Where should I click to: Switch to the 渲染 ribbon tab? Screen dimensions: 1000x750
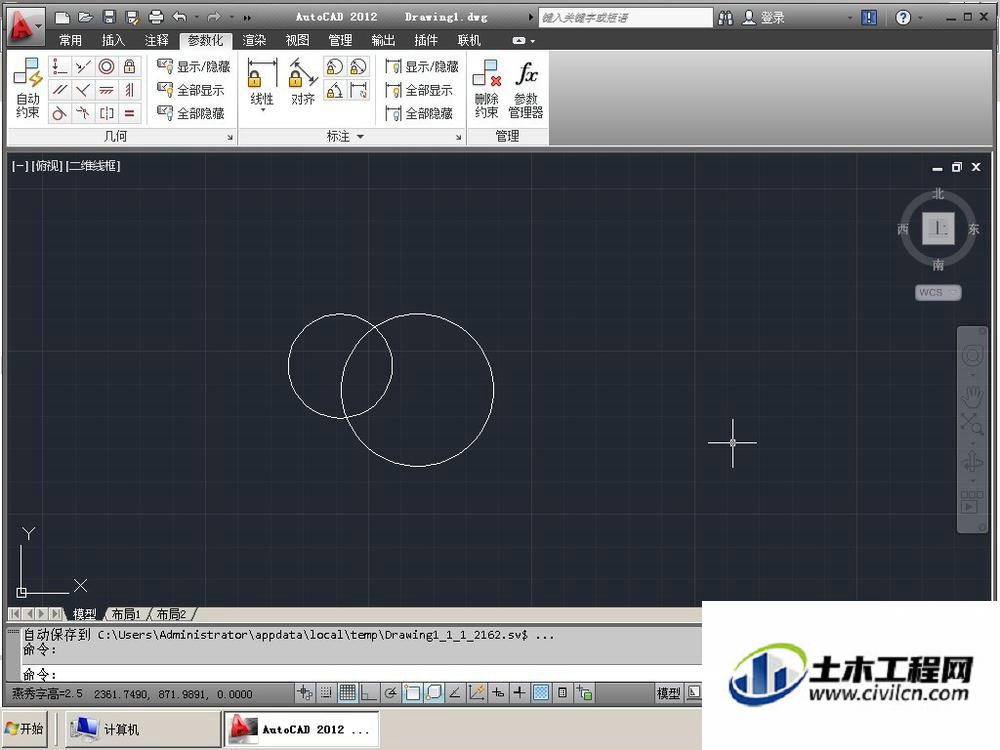254,40
